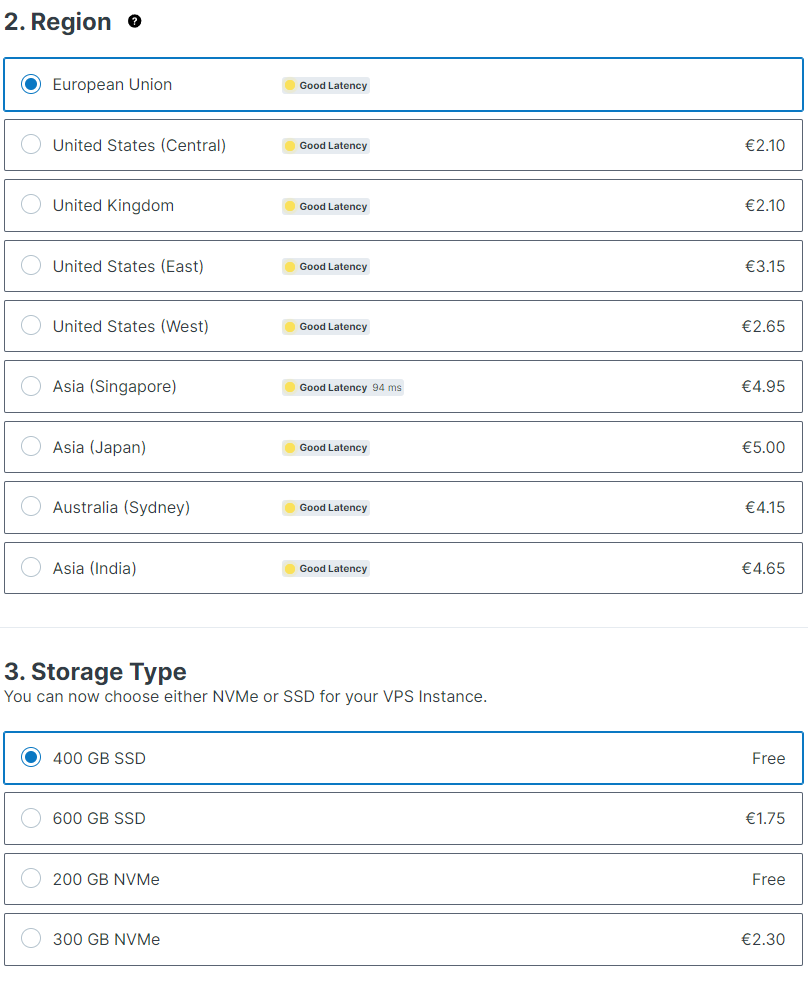Screen dimensions: 808x982
Task: Click the €1.75 price for 600 GB SSD
Action: (765, 818)
